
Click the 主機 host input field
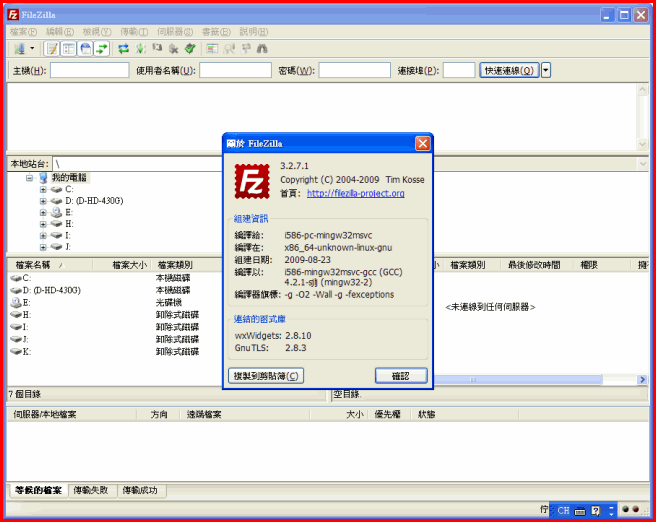point(89,70)
